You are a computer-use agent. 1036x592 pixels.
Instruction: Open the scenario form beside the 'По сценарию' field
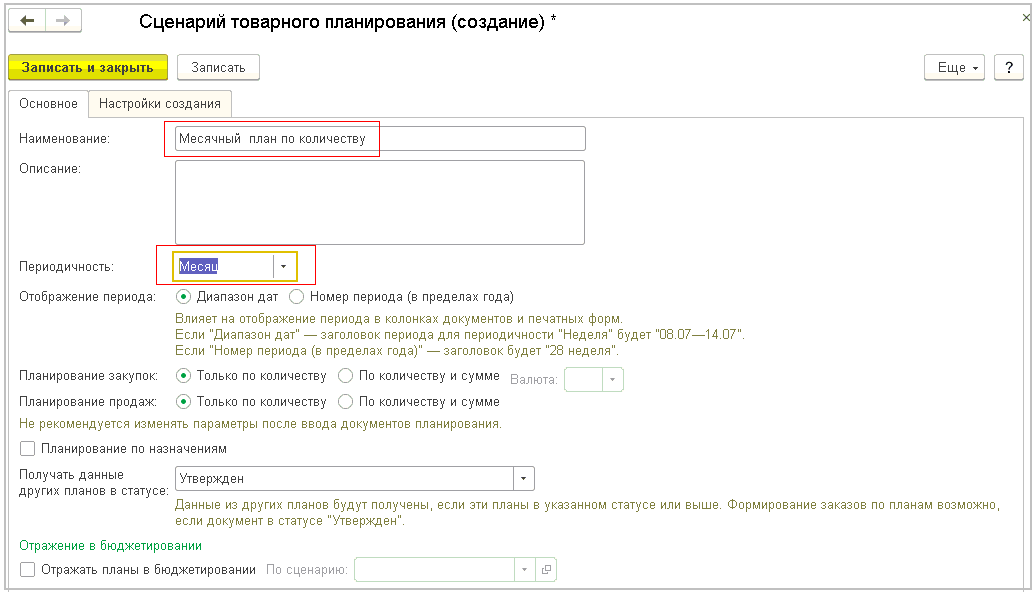[546, 570]
